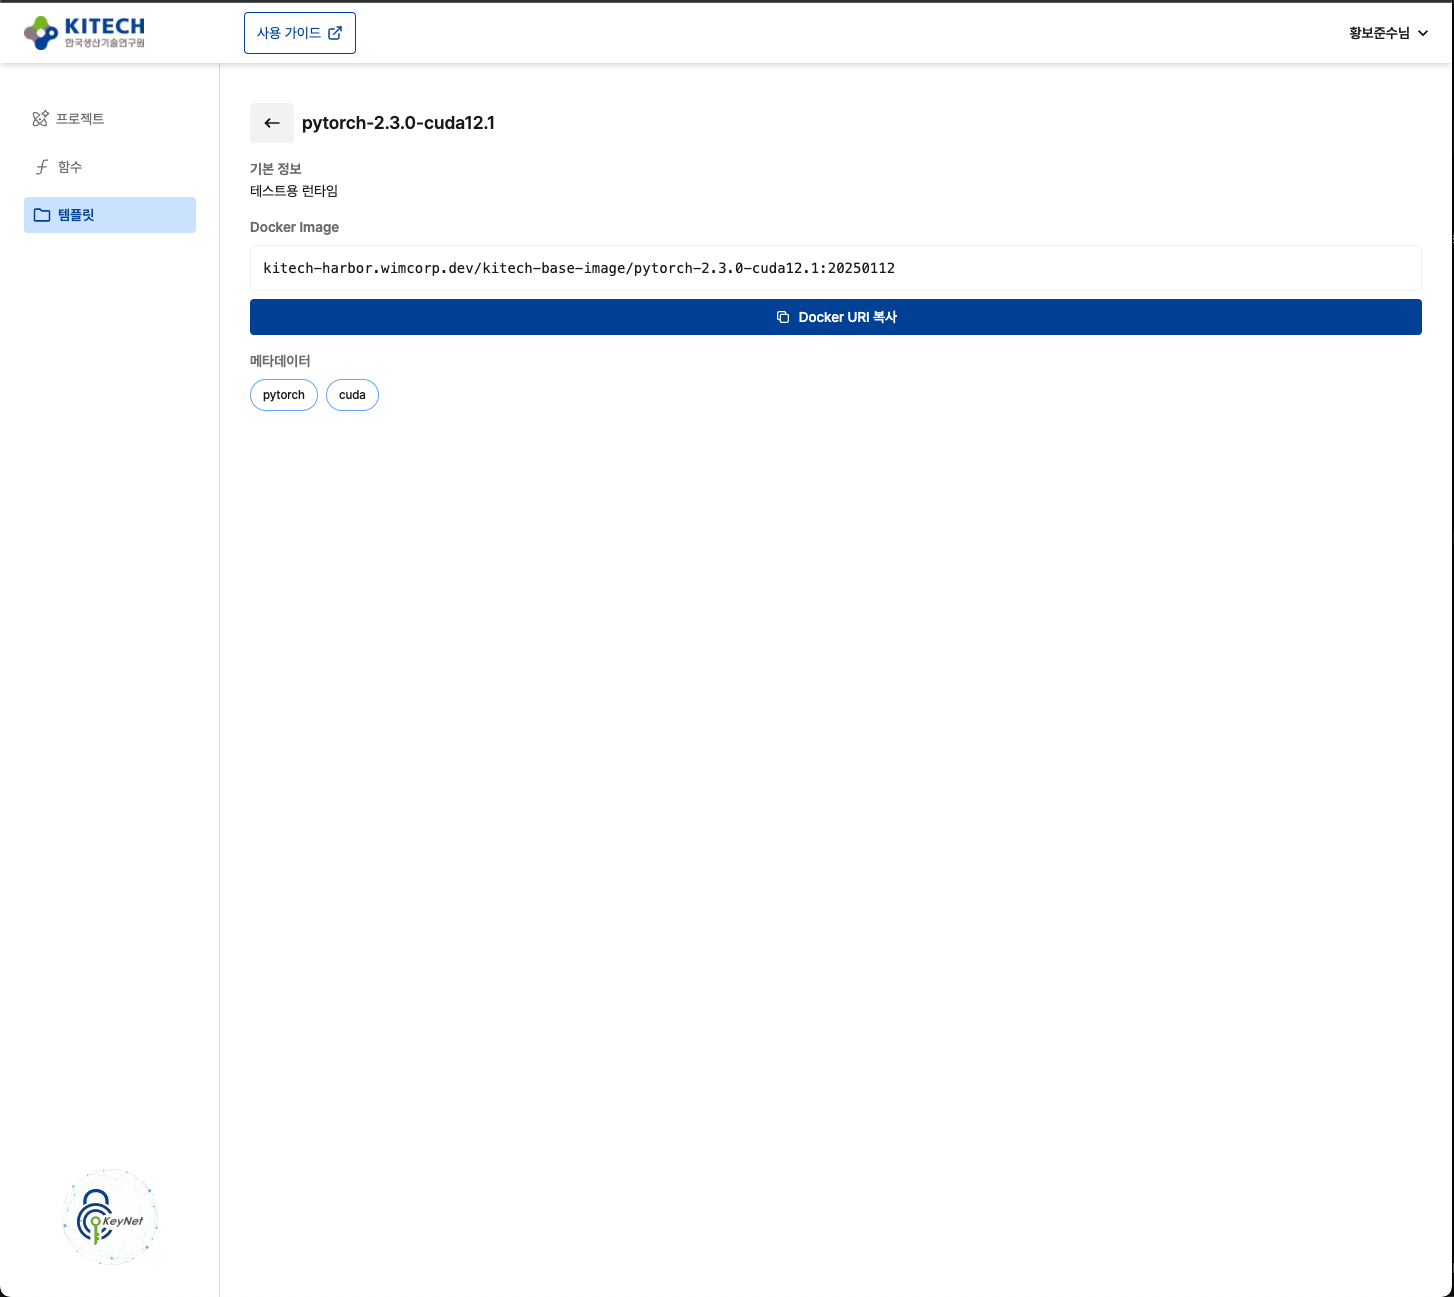This screenshot has width=1454, height=1297.
Task: Click the 테스트용 런타임 description text
Action: coord(294,191)
